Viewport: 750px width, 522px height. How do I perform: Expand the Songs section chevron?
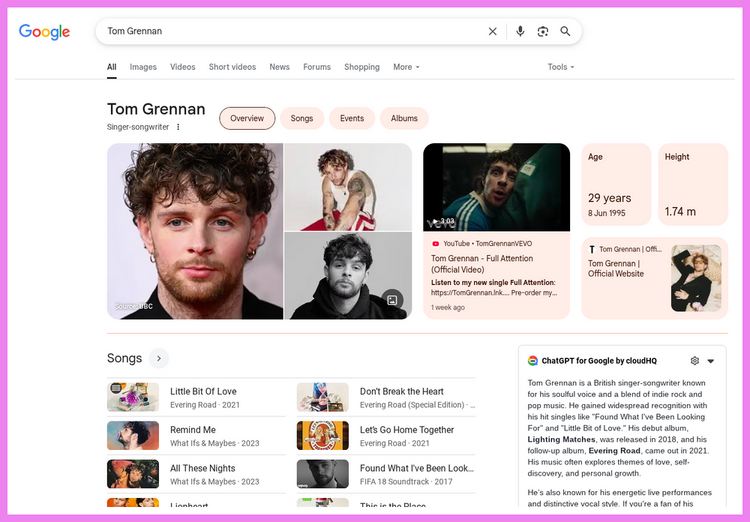[159, 358]
